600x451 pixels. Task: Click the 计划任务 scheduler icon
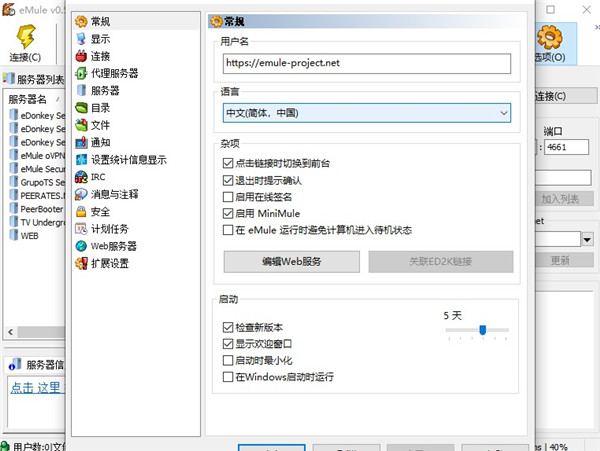coord(81,229)
